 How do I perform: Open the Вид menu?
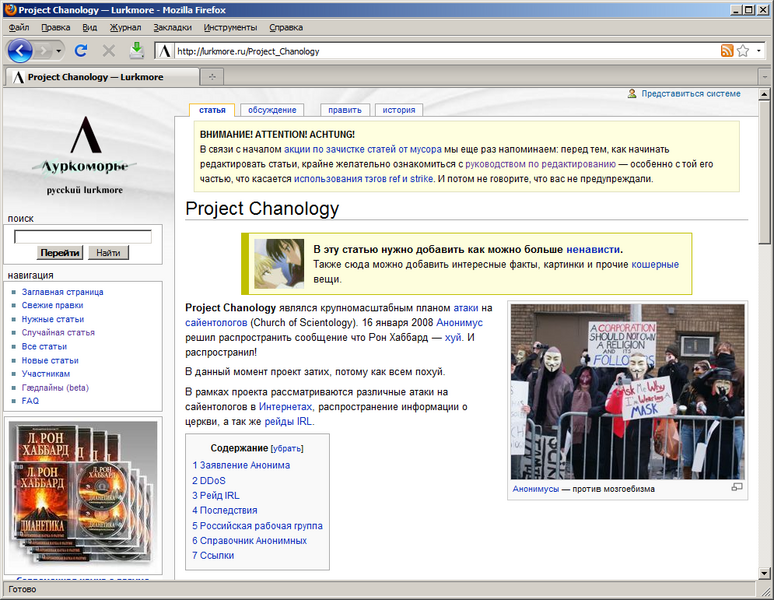tap(89, 27)
